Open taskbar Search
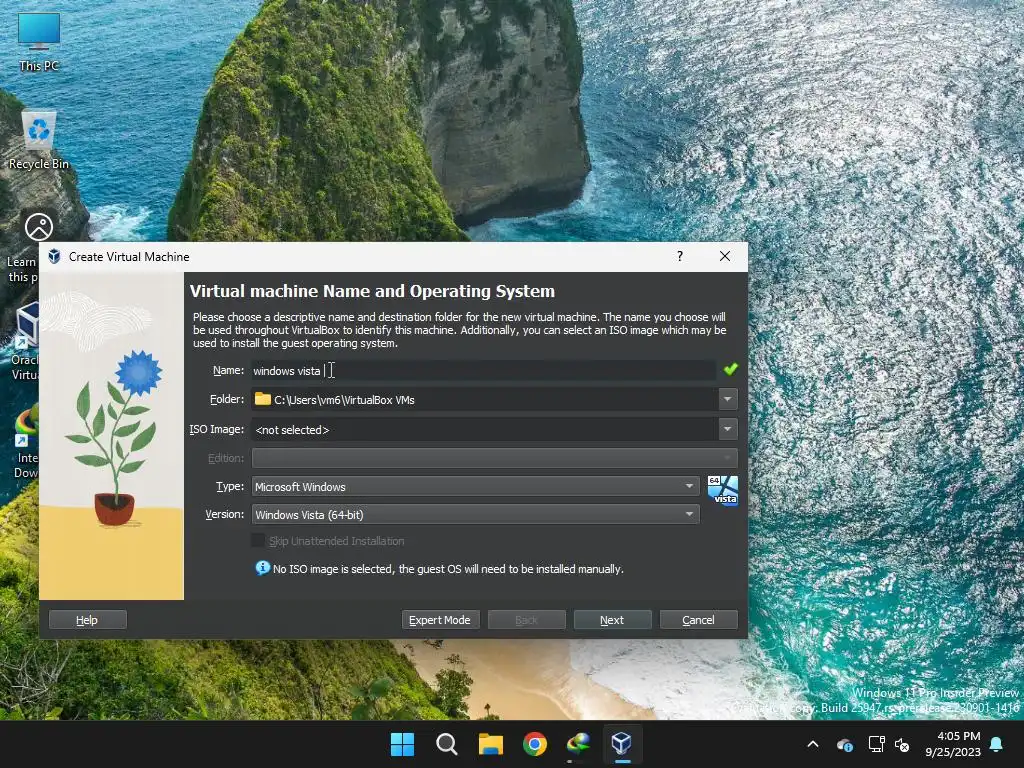Screen dimensions: 1024x768 (x=447, y=744)
